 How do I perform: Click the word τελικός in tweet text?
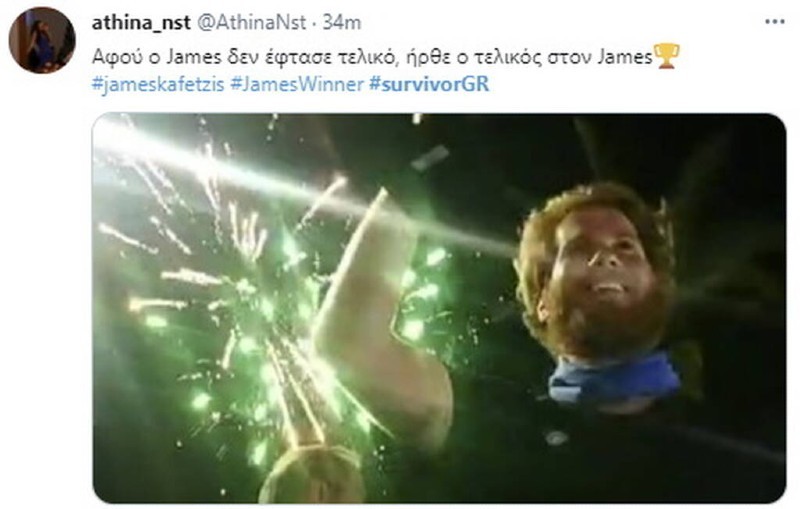click(x=508, y=57)
